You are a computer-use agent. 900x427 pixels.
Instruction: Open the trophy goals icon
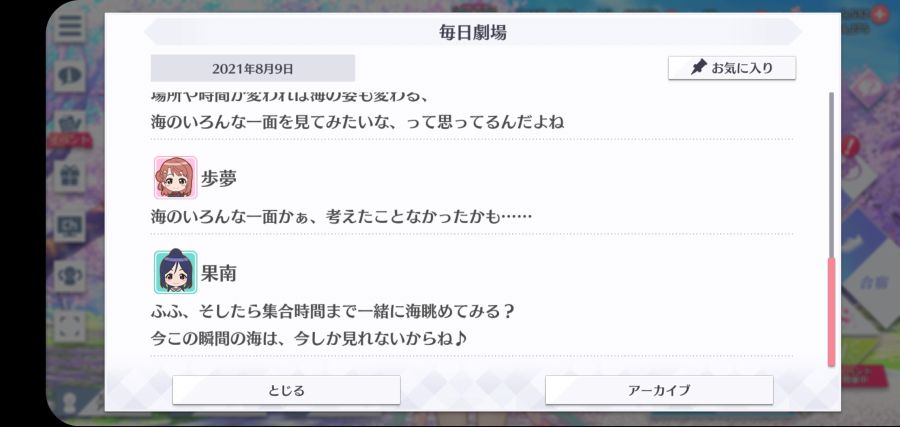click(70, 275)
